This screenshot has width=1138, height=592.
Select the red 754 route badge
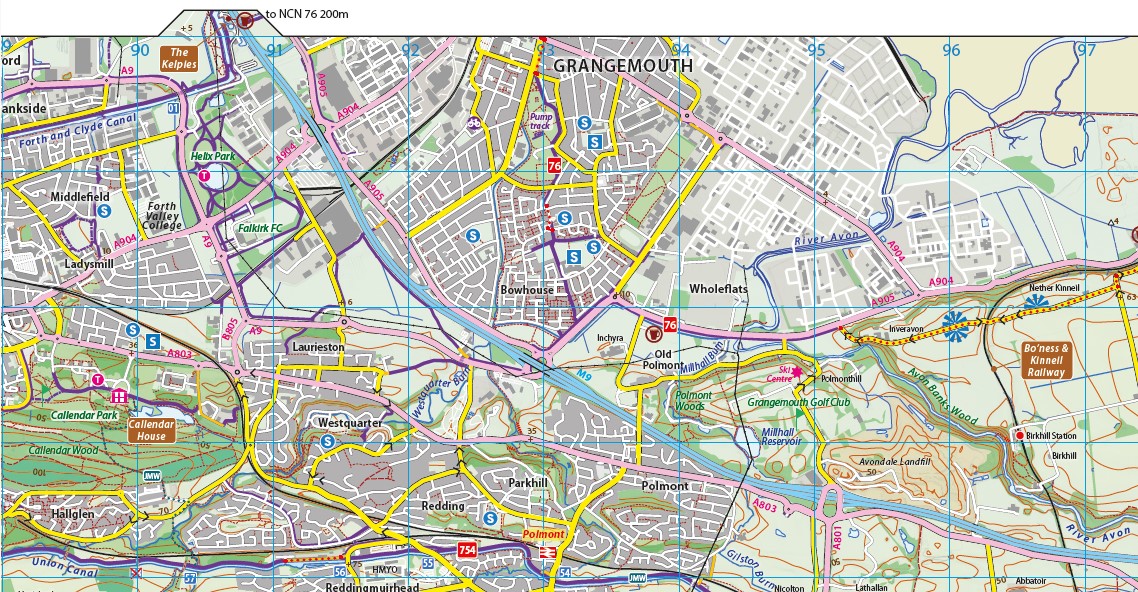467,550
